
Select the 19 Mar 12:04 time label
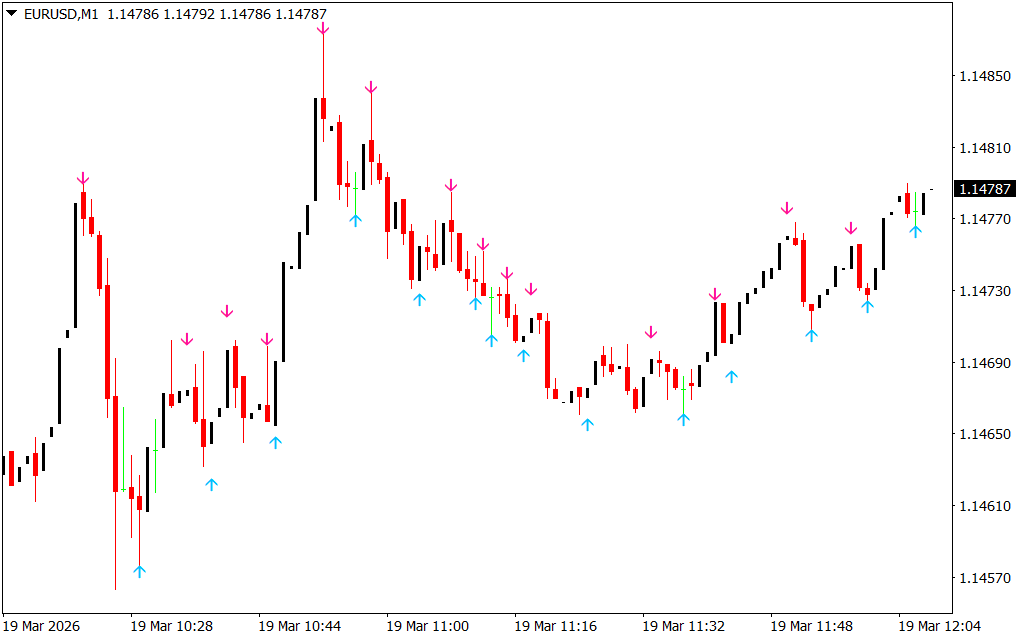click(x=939, y=626)
